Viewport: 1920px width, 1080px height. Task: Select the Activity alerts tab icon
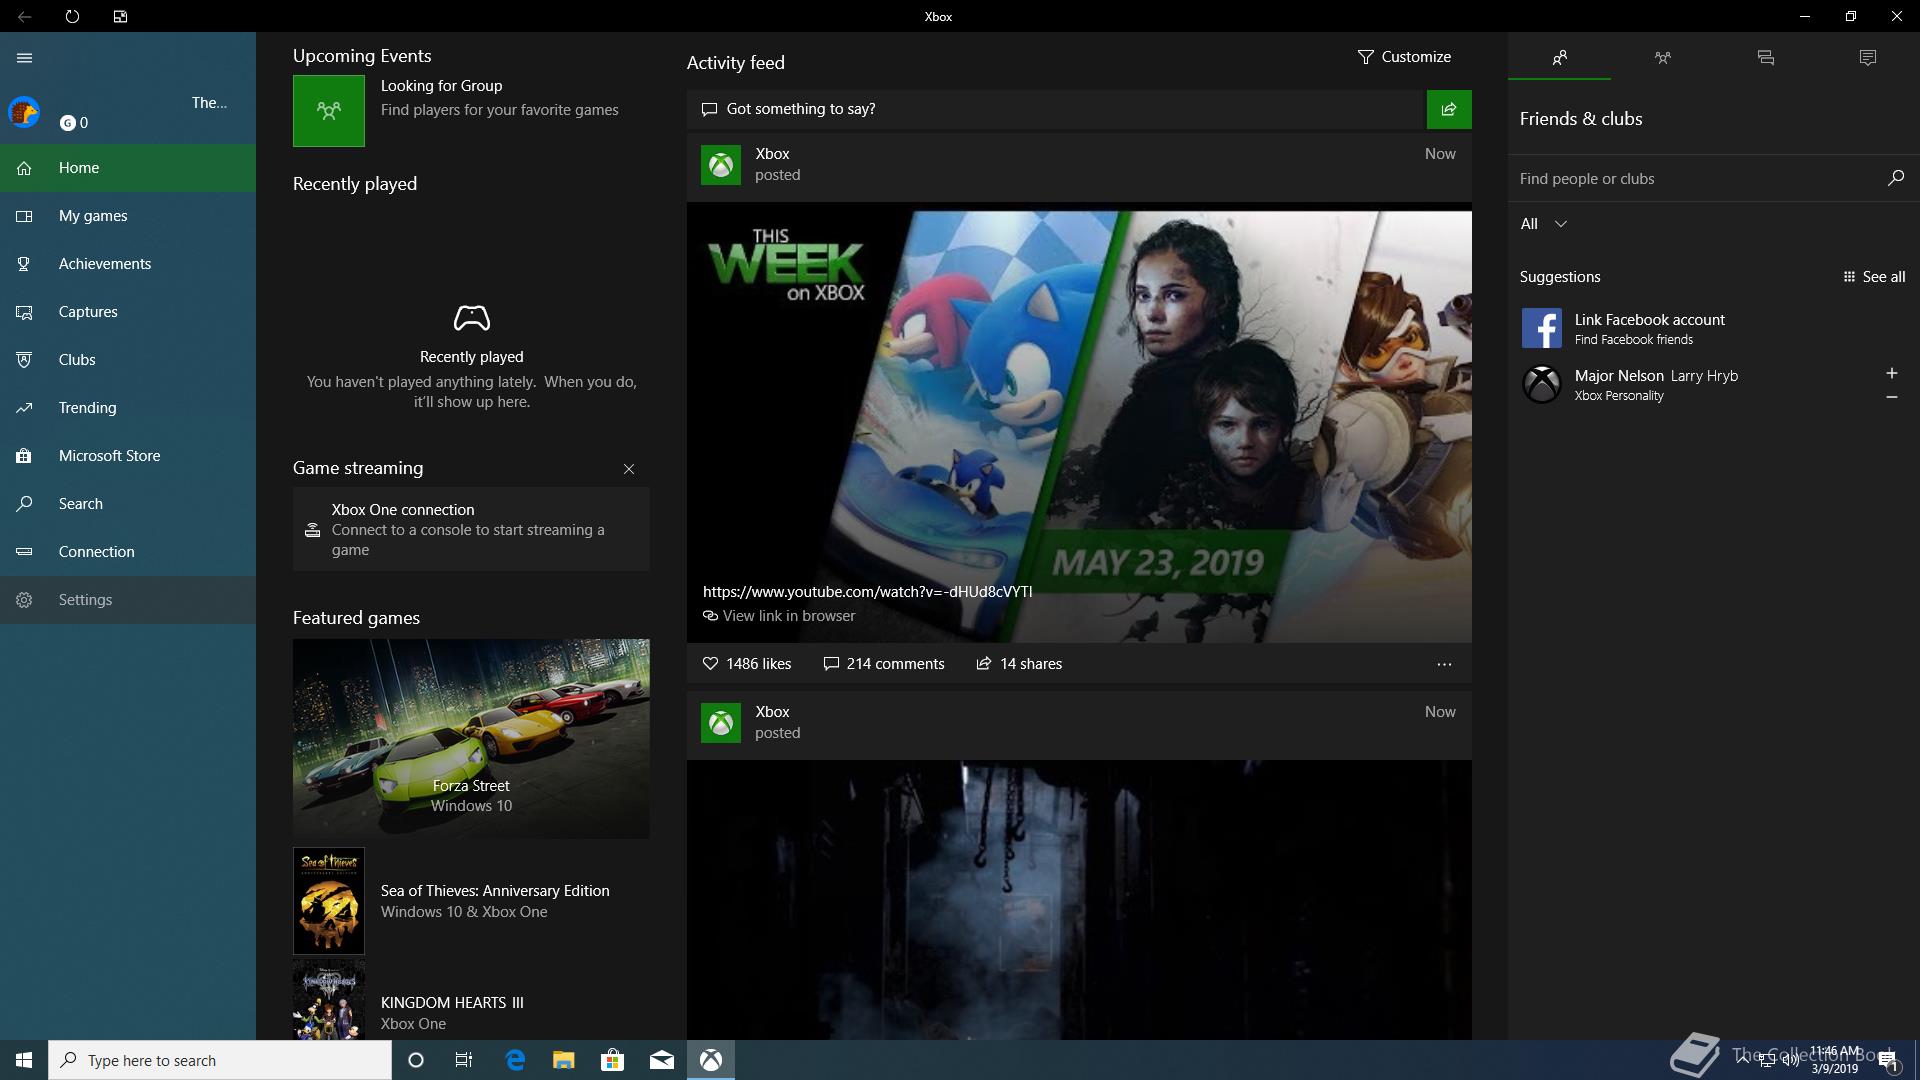pyautogui.click(x=1867, y=58)
